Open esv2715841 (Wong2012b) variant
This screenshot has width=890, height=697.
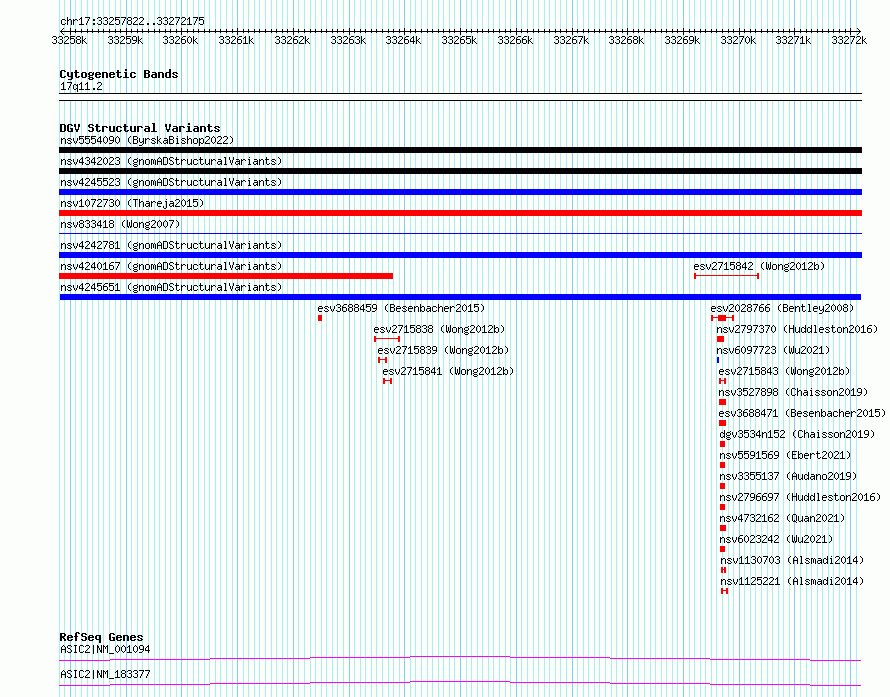click(448, 371)
